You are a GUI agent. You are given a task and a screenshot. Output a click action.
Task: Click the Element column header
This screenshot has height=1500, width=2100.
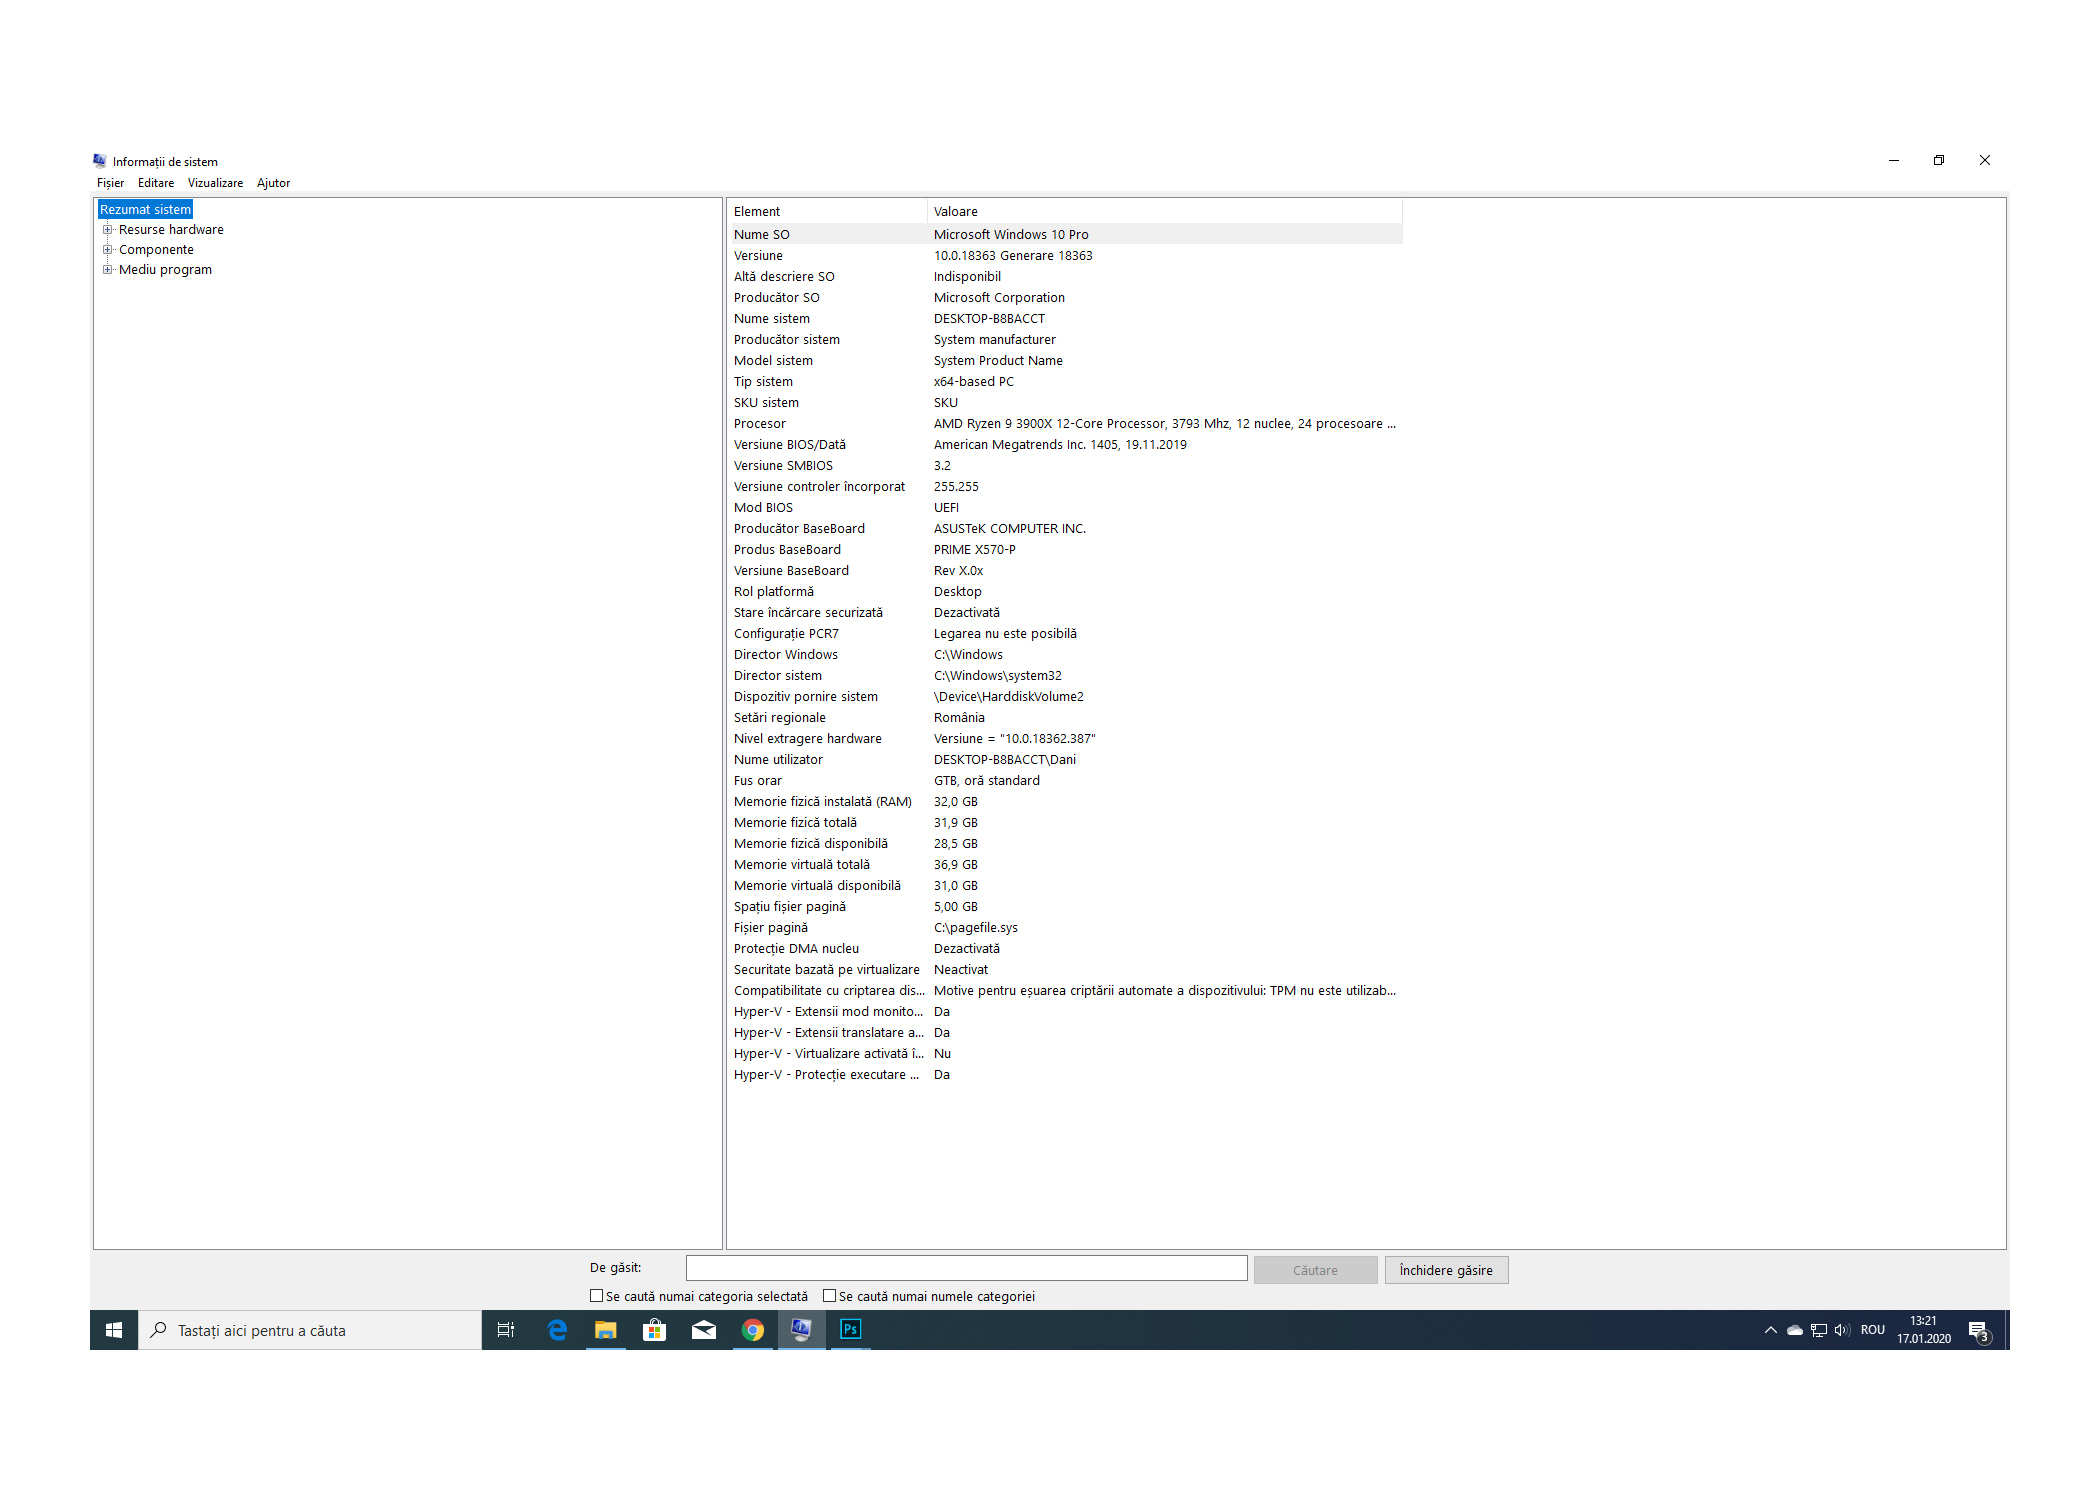click(x=827, y=212)
